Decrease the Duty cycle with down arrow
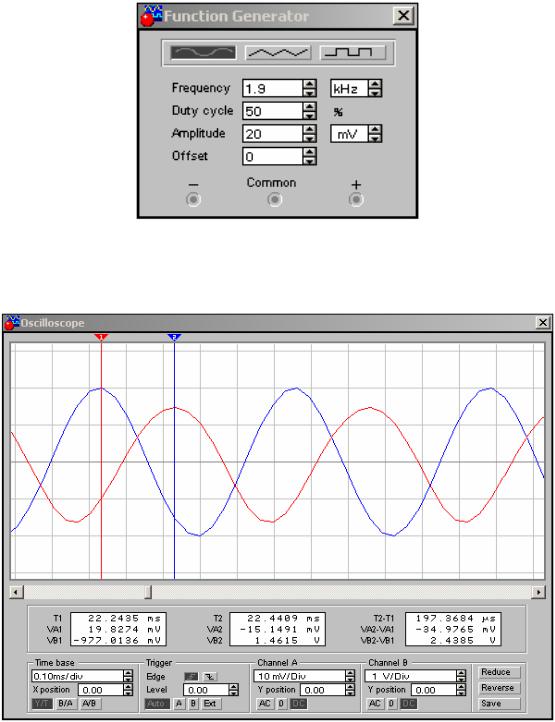555x722 pixels. tap(310, 115)
